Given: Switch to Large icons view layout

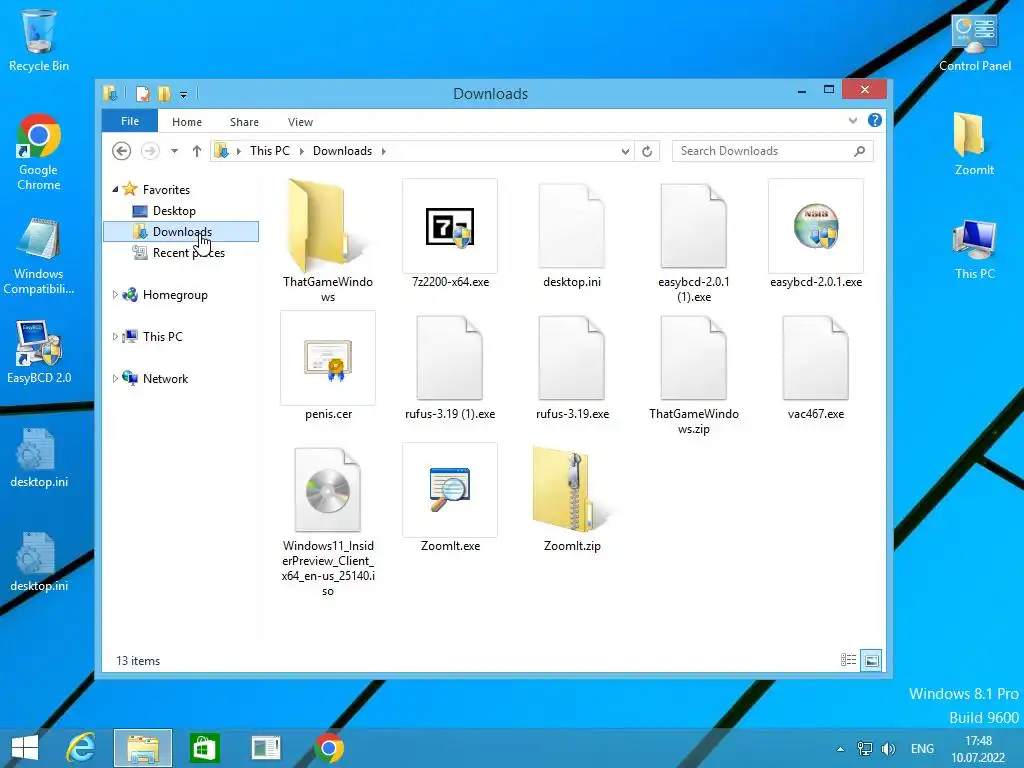Looking at the screenshot, I should 871,660.
